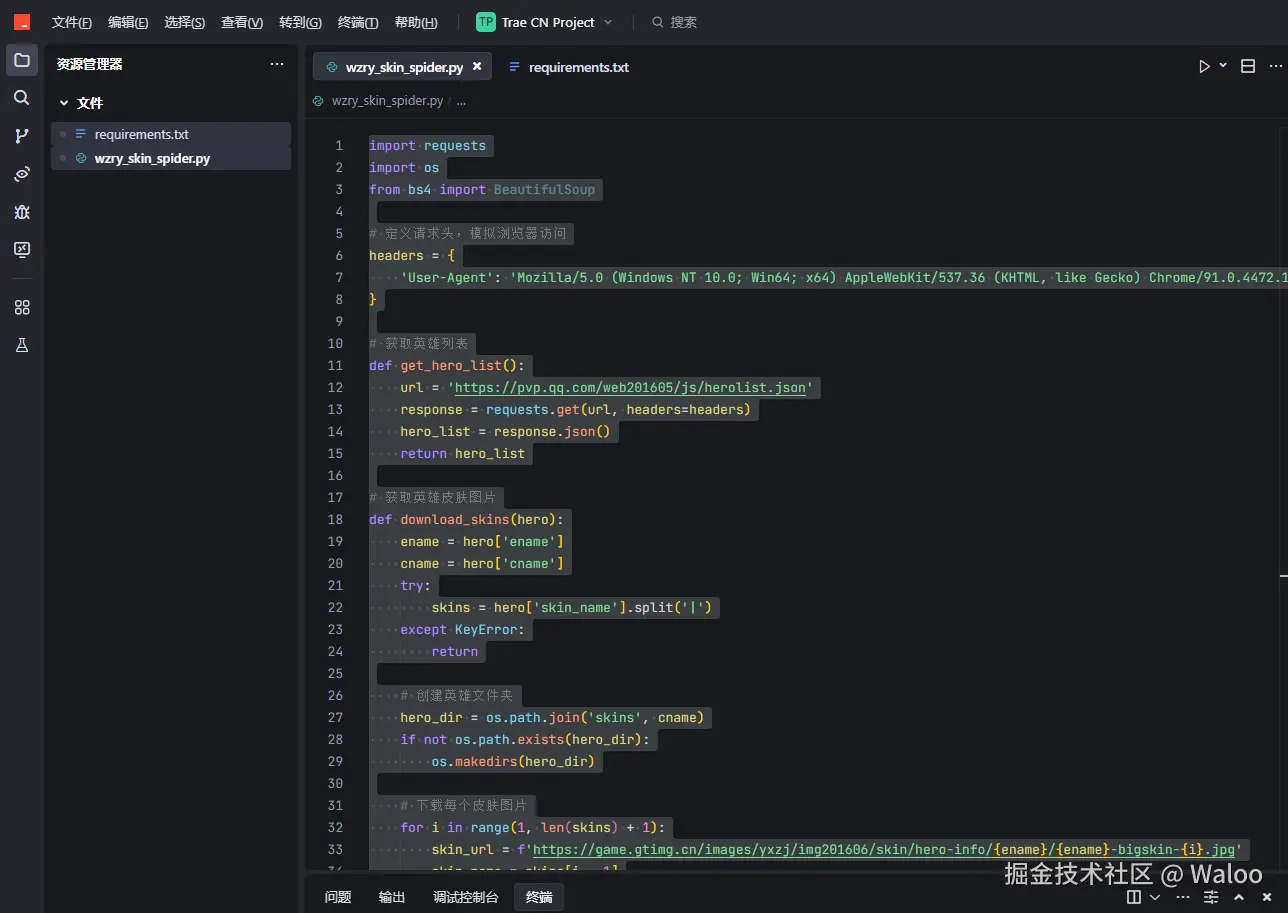
Task: Click the split editor layout icon
Action: (x=1247, y=66)
